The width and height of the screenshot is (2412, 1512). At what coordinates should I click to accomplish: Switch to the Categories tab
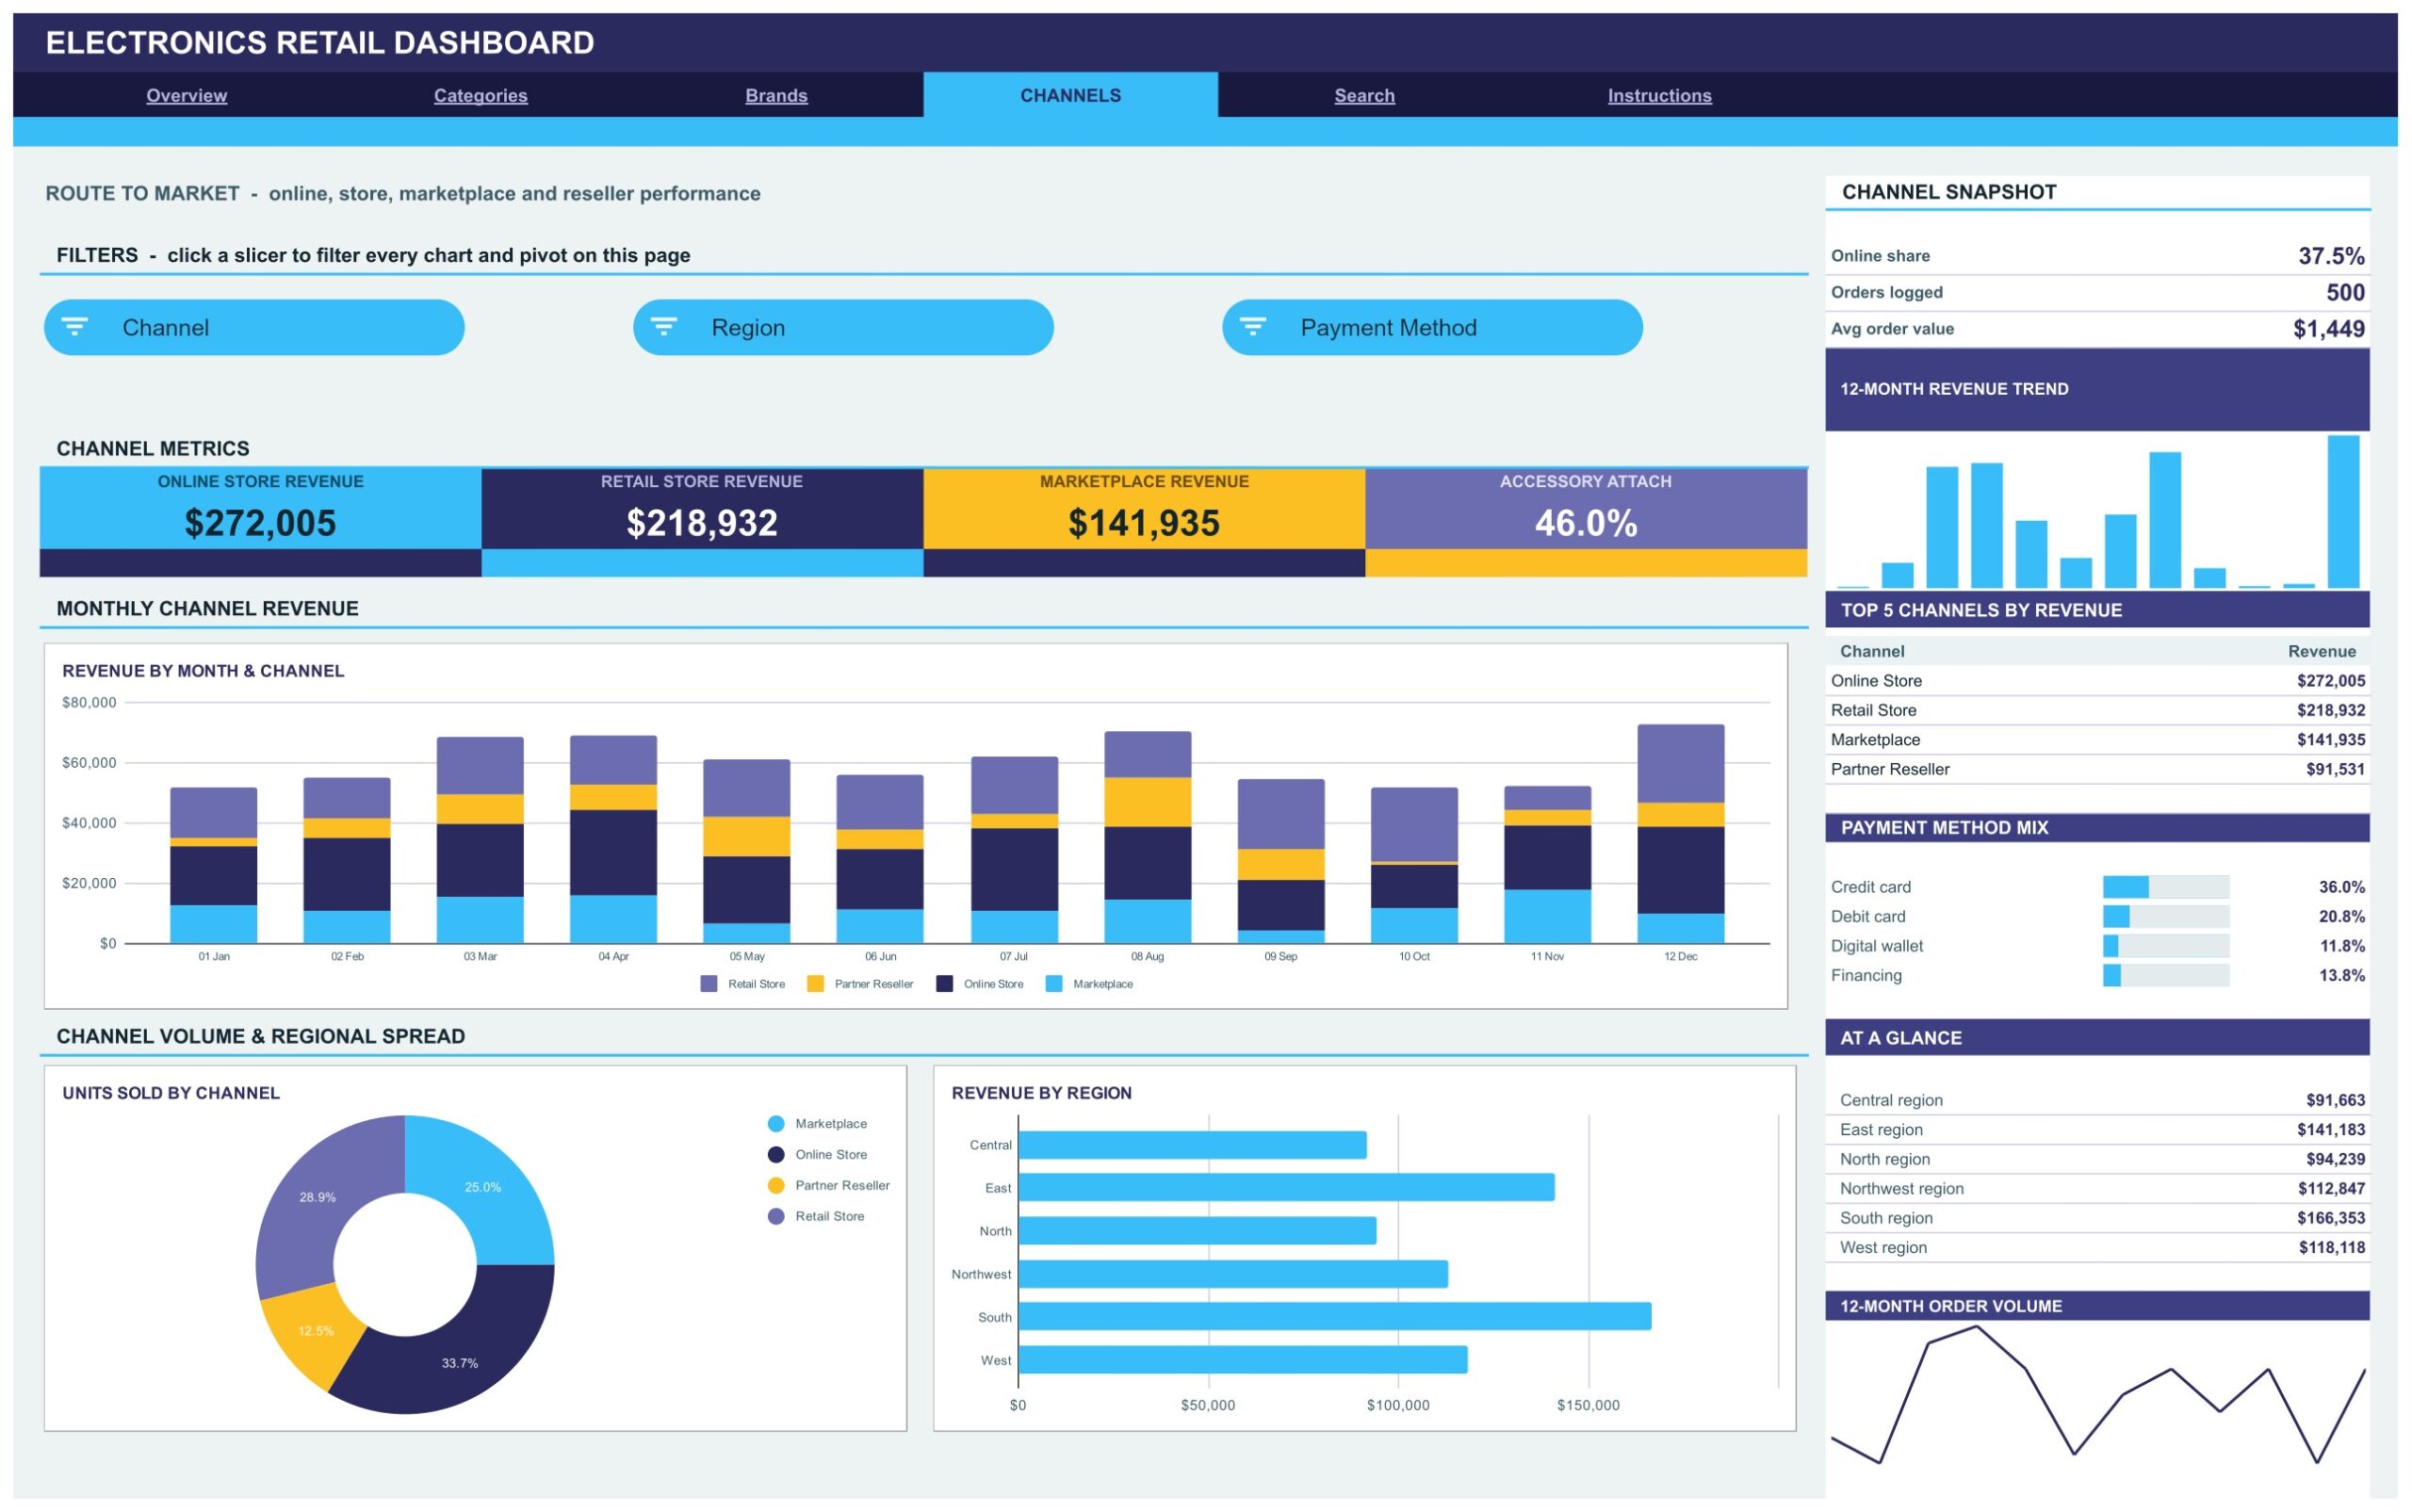(481, 95)
